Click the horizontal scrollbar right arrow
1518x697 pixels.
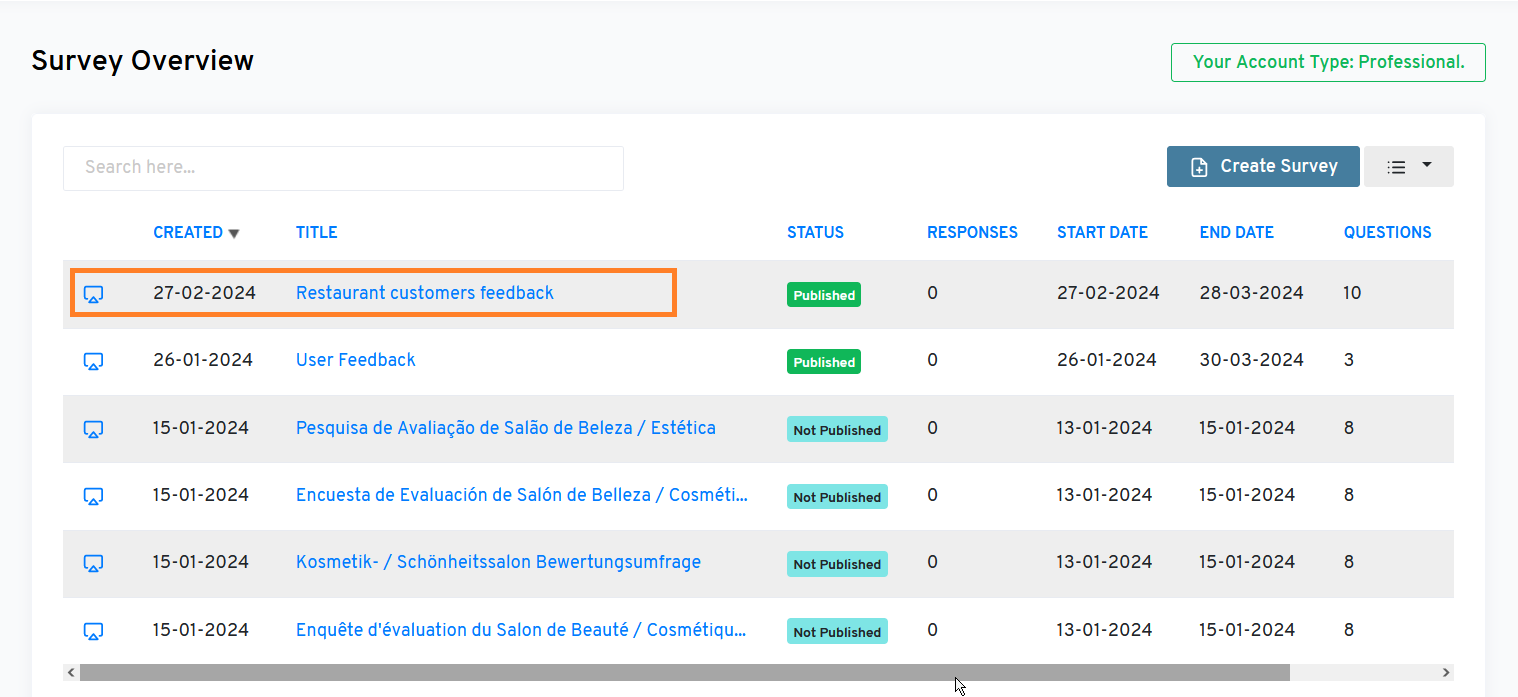1445,673
